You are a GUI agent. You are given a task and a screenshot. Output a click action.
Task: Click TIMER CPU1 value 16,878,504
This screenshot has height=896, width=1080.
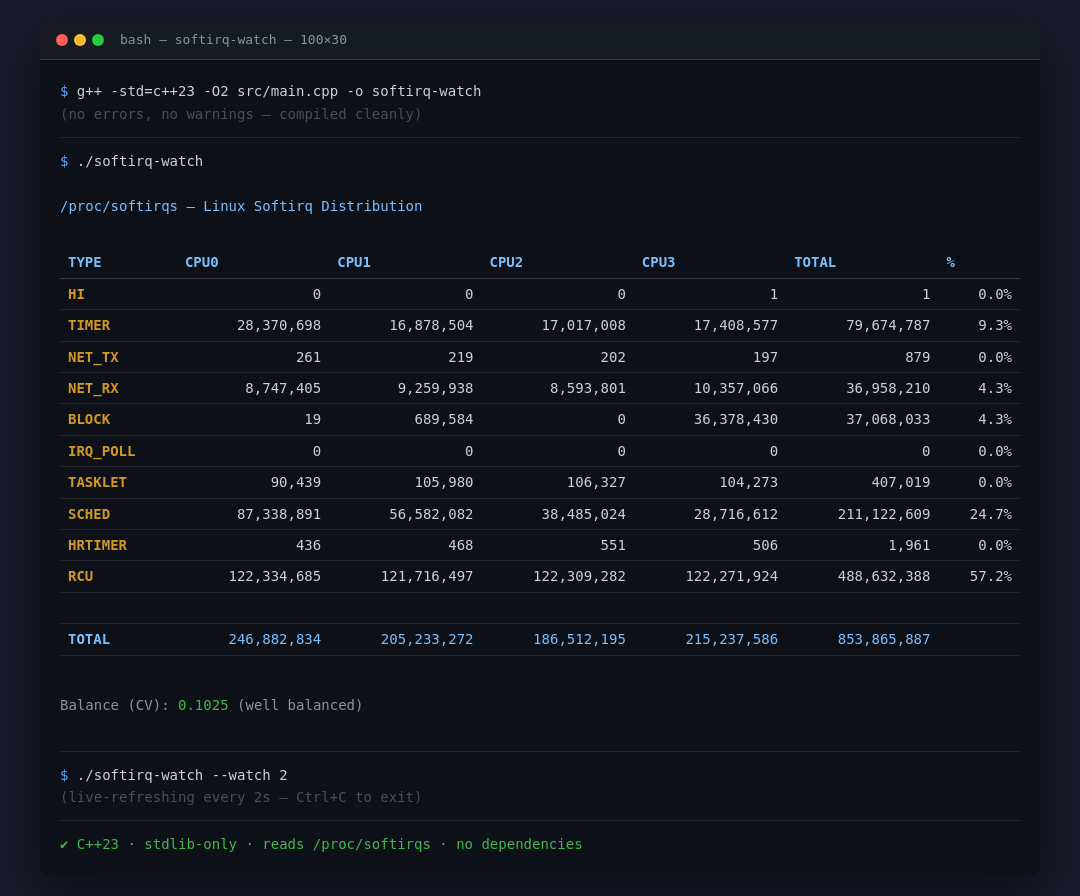pyautogui.click(x=431, y=325)
